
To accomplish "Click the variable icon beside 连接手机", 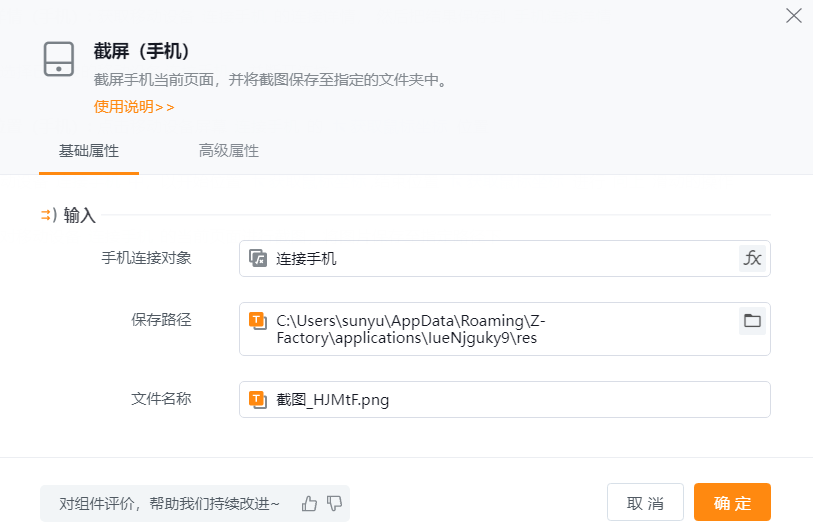I will tap(258, 258).
